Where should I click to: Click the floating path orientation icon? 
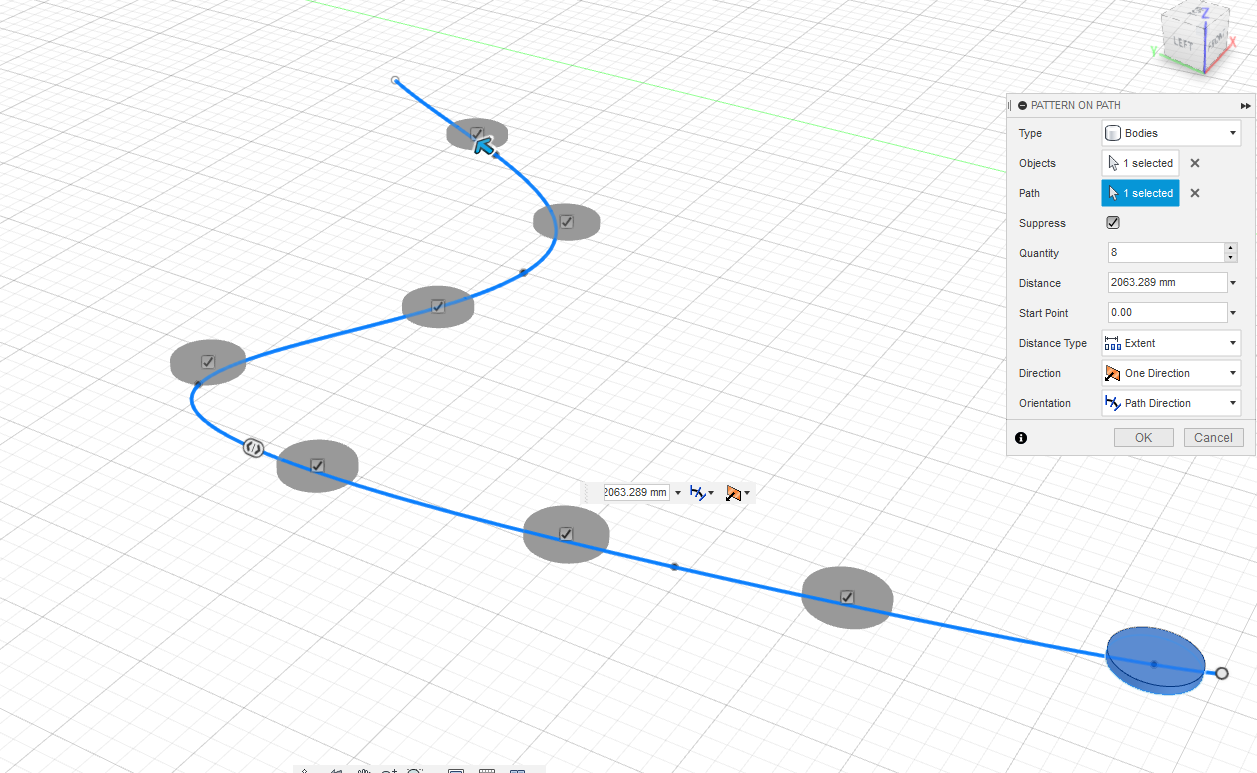point(699,493)
